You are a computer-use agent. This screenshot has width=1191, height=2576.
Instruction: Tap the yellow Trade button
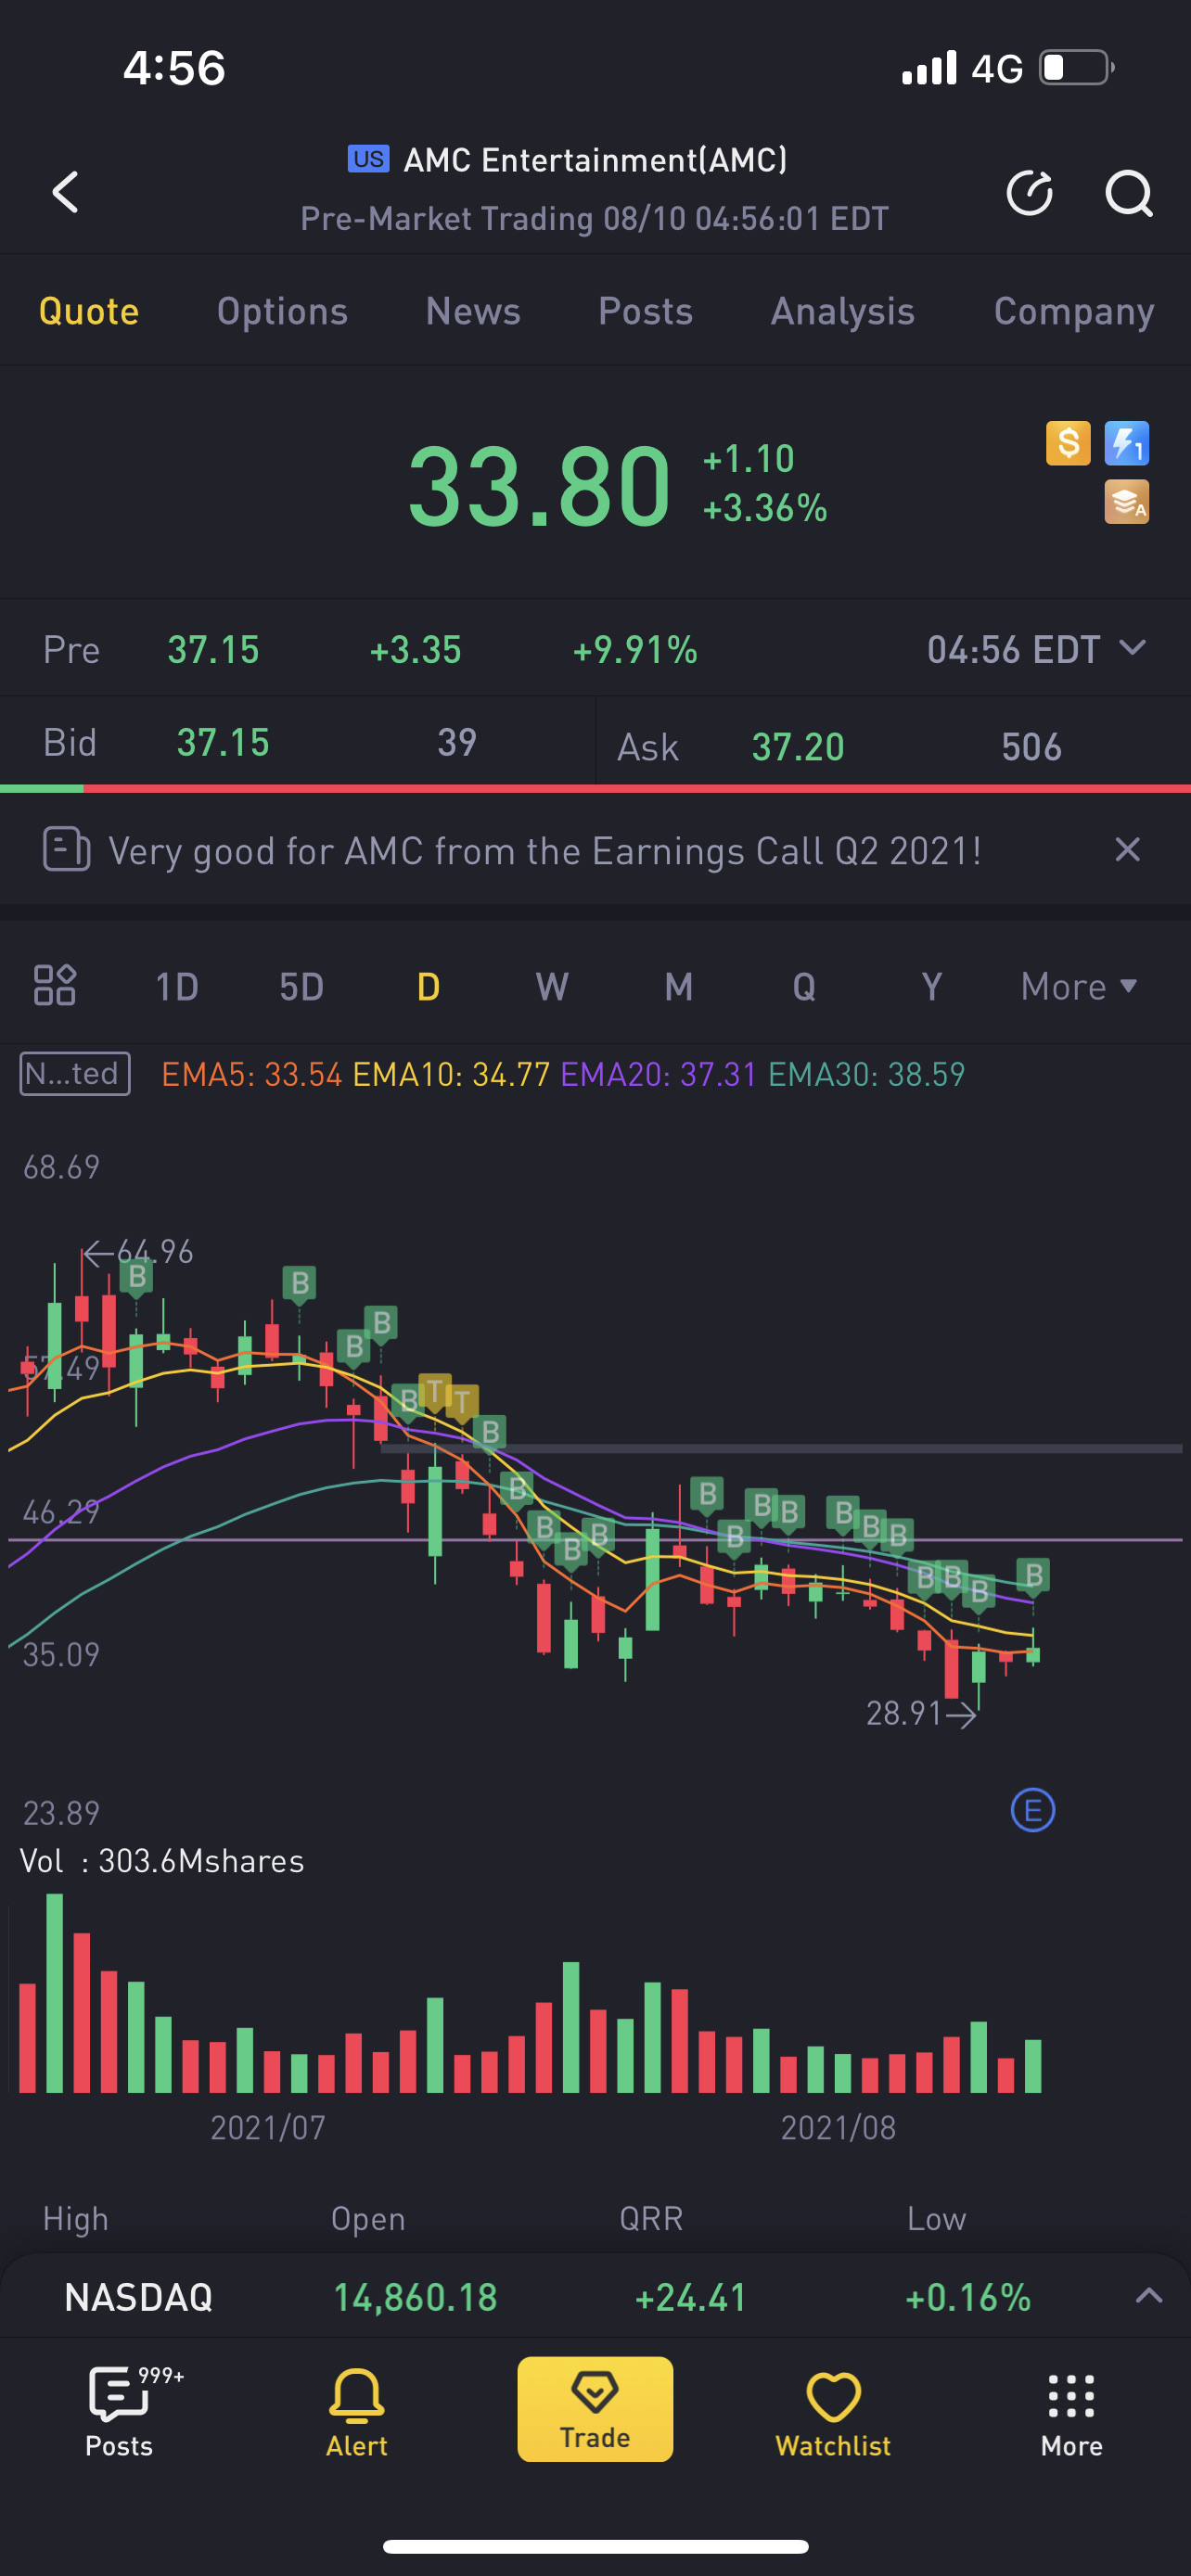coord(595,2409)
